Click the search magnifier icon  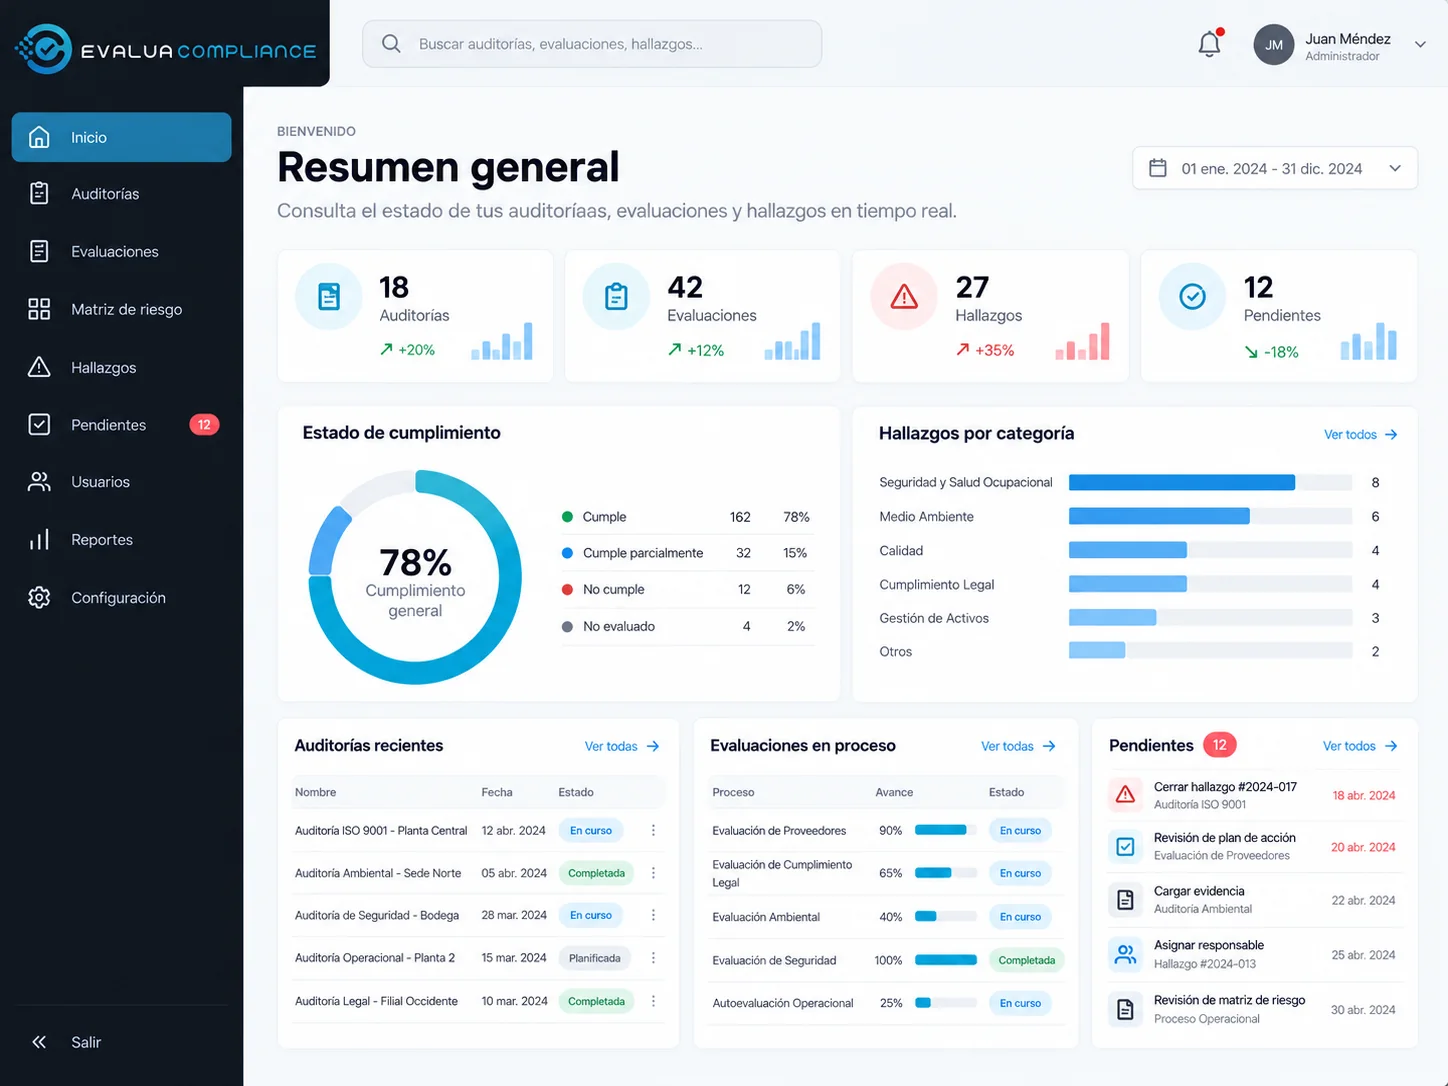(x=391, y=44)
